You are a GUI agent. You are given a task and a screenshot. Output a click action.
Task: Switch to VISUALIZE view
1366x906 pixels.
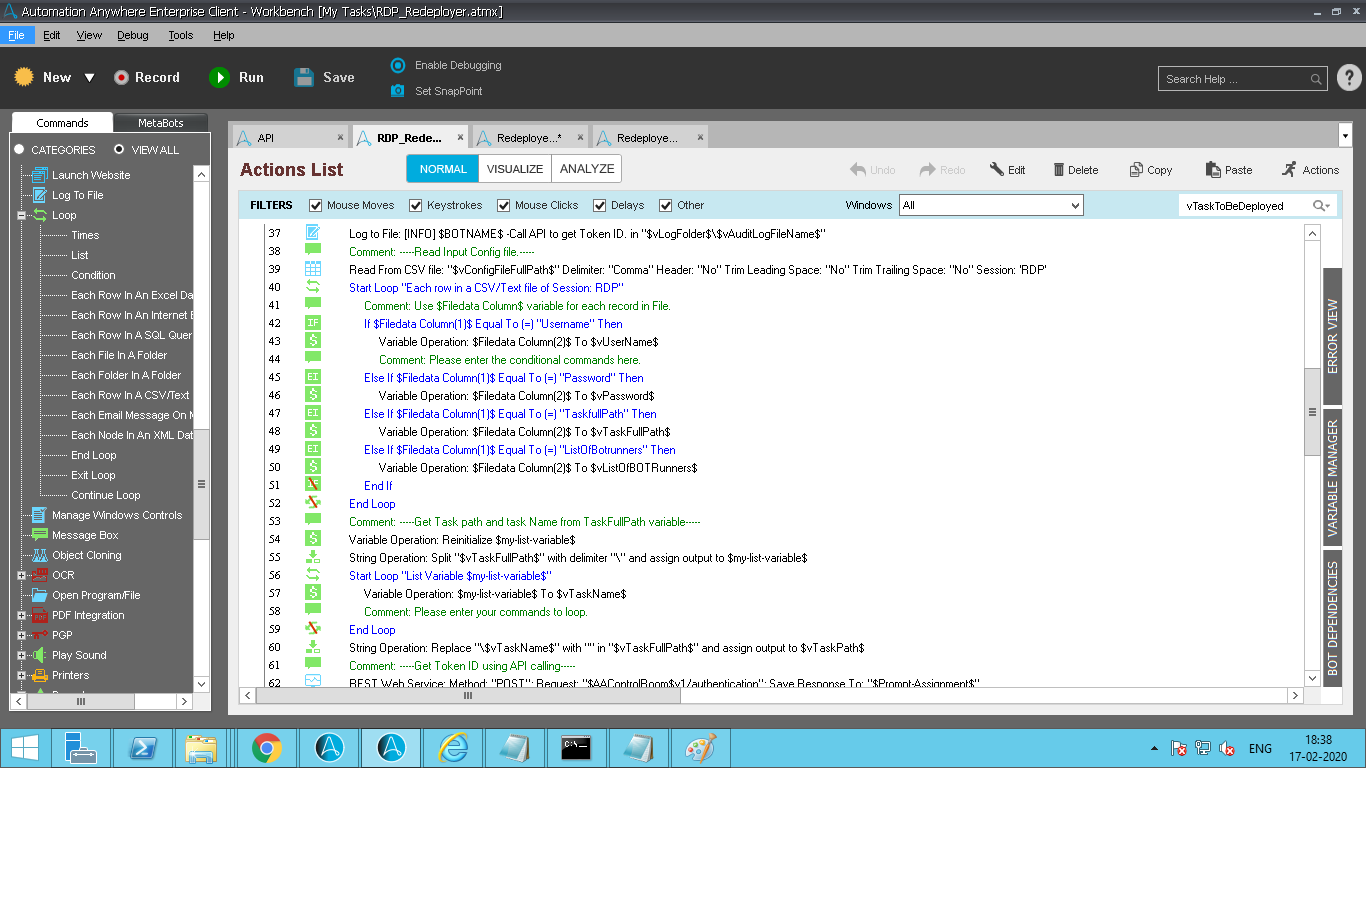[x=514, y=169]
